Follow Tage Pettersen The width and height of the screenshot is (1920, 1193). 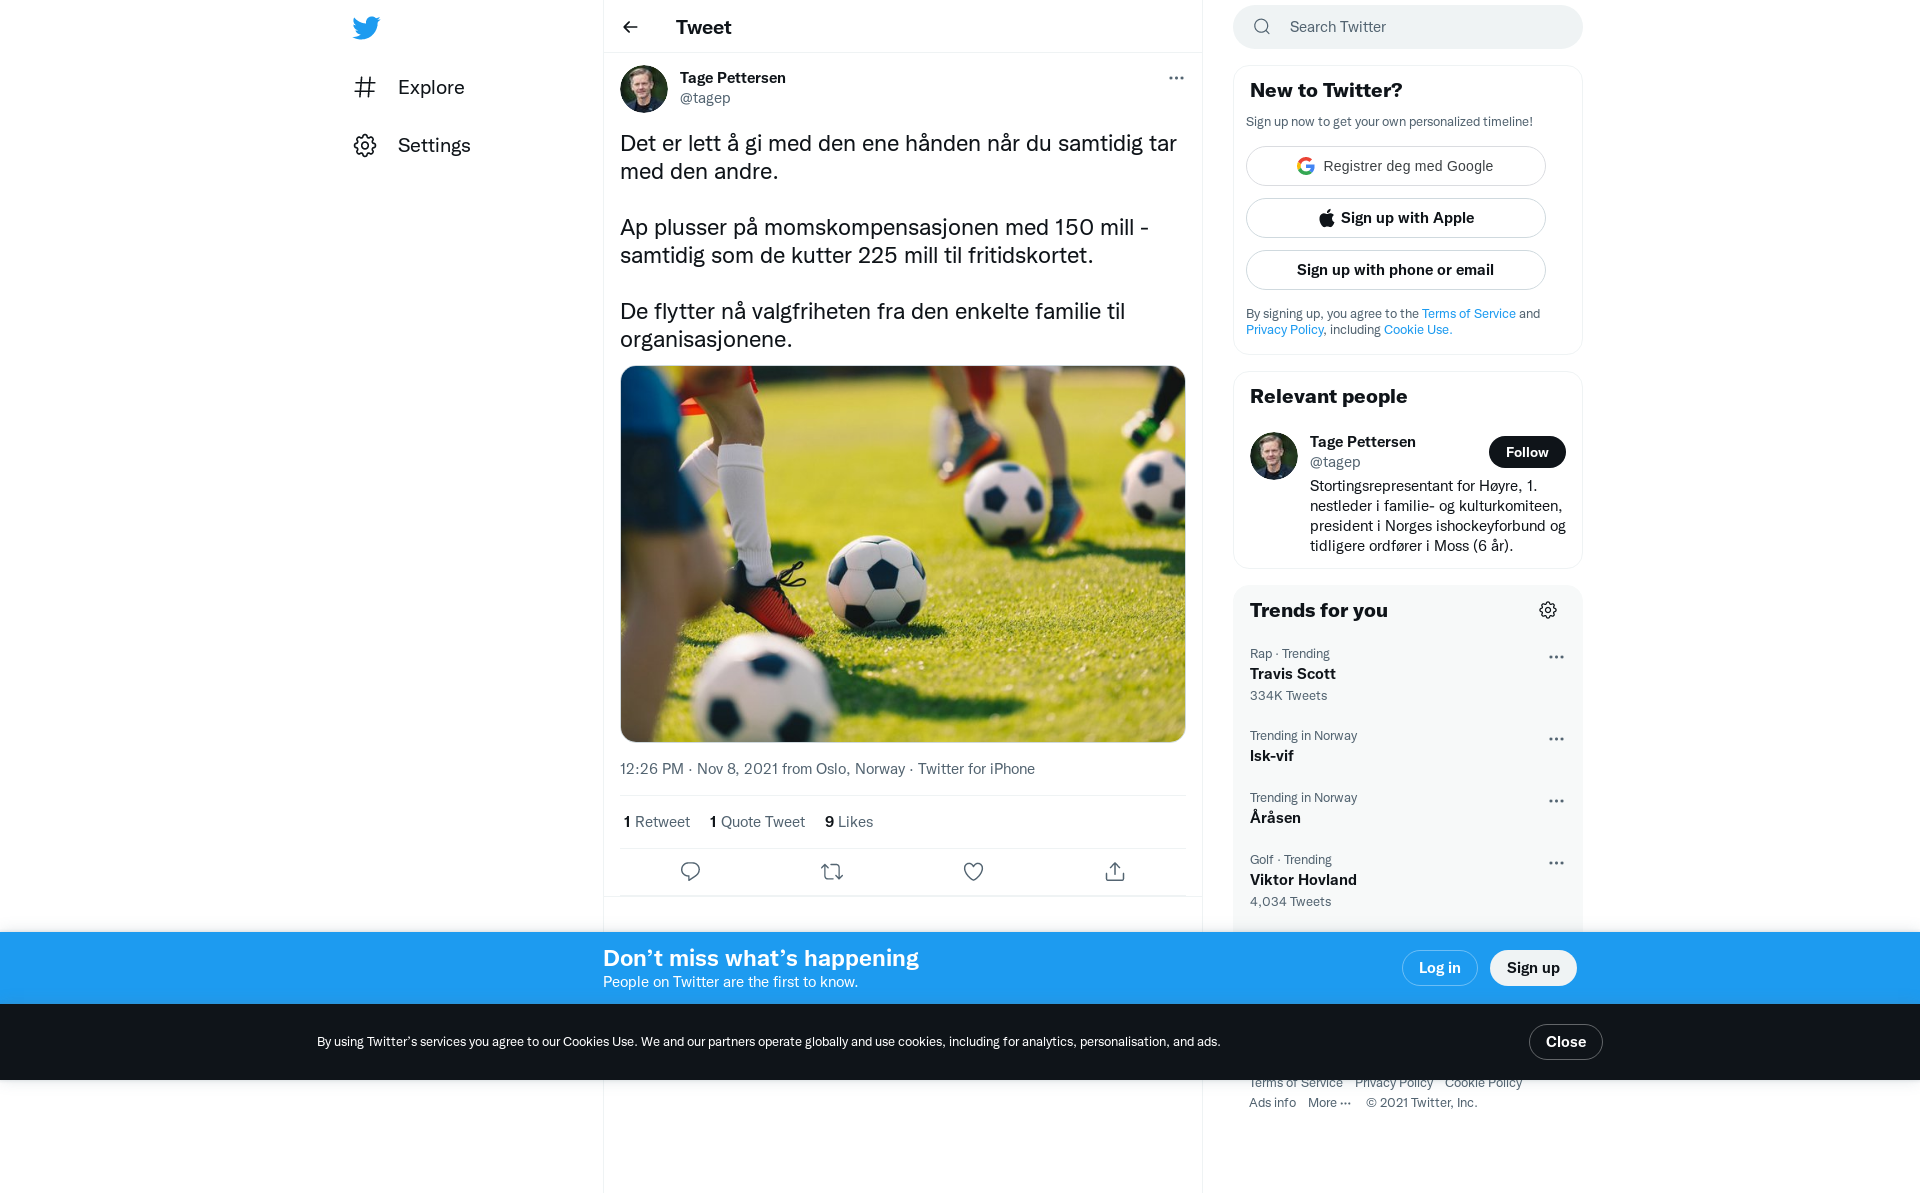pyautogui.click(x=1527, y=452)
